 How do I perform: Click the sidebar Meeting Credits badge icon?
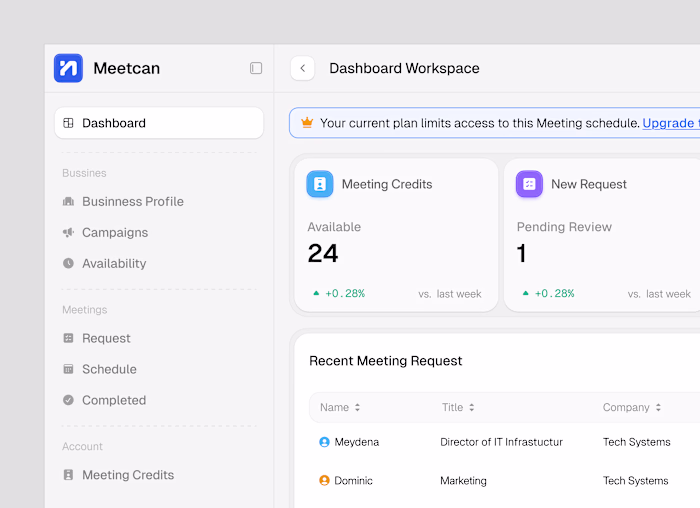[x=68, y=475]
